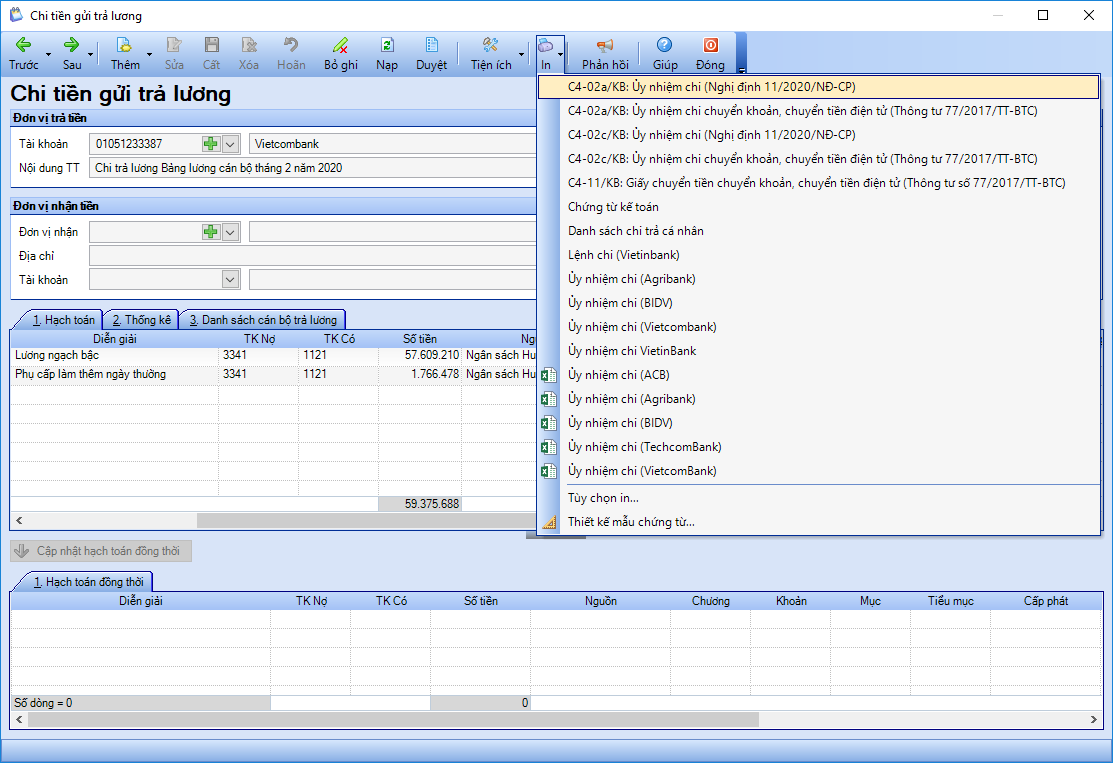
Task: Click the amount cell 1.766.478
Action: (x=420, y=374)
